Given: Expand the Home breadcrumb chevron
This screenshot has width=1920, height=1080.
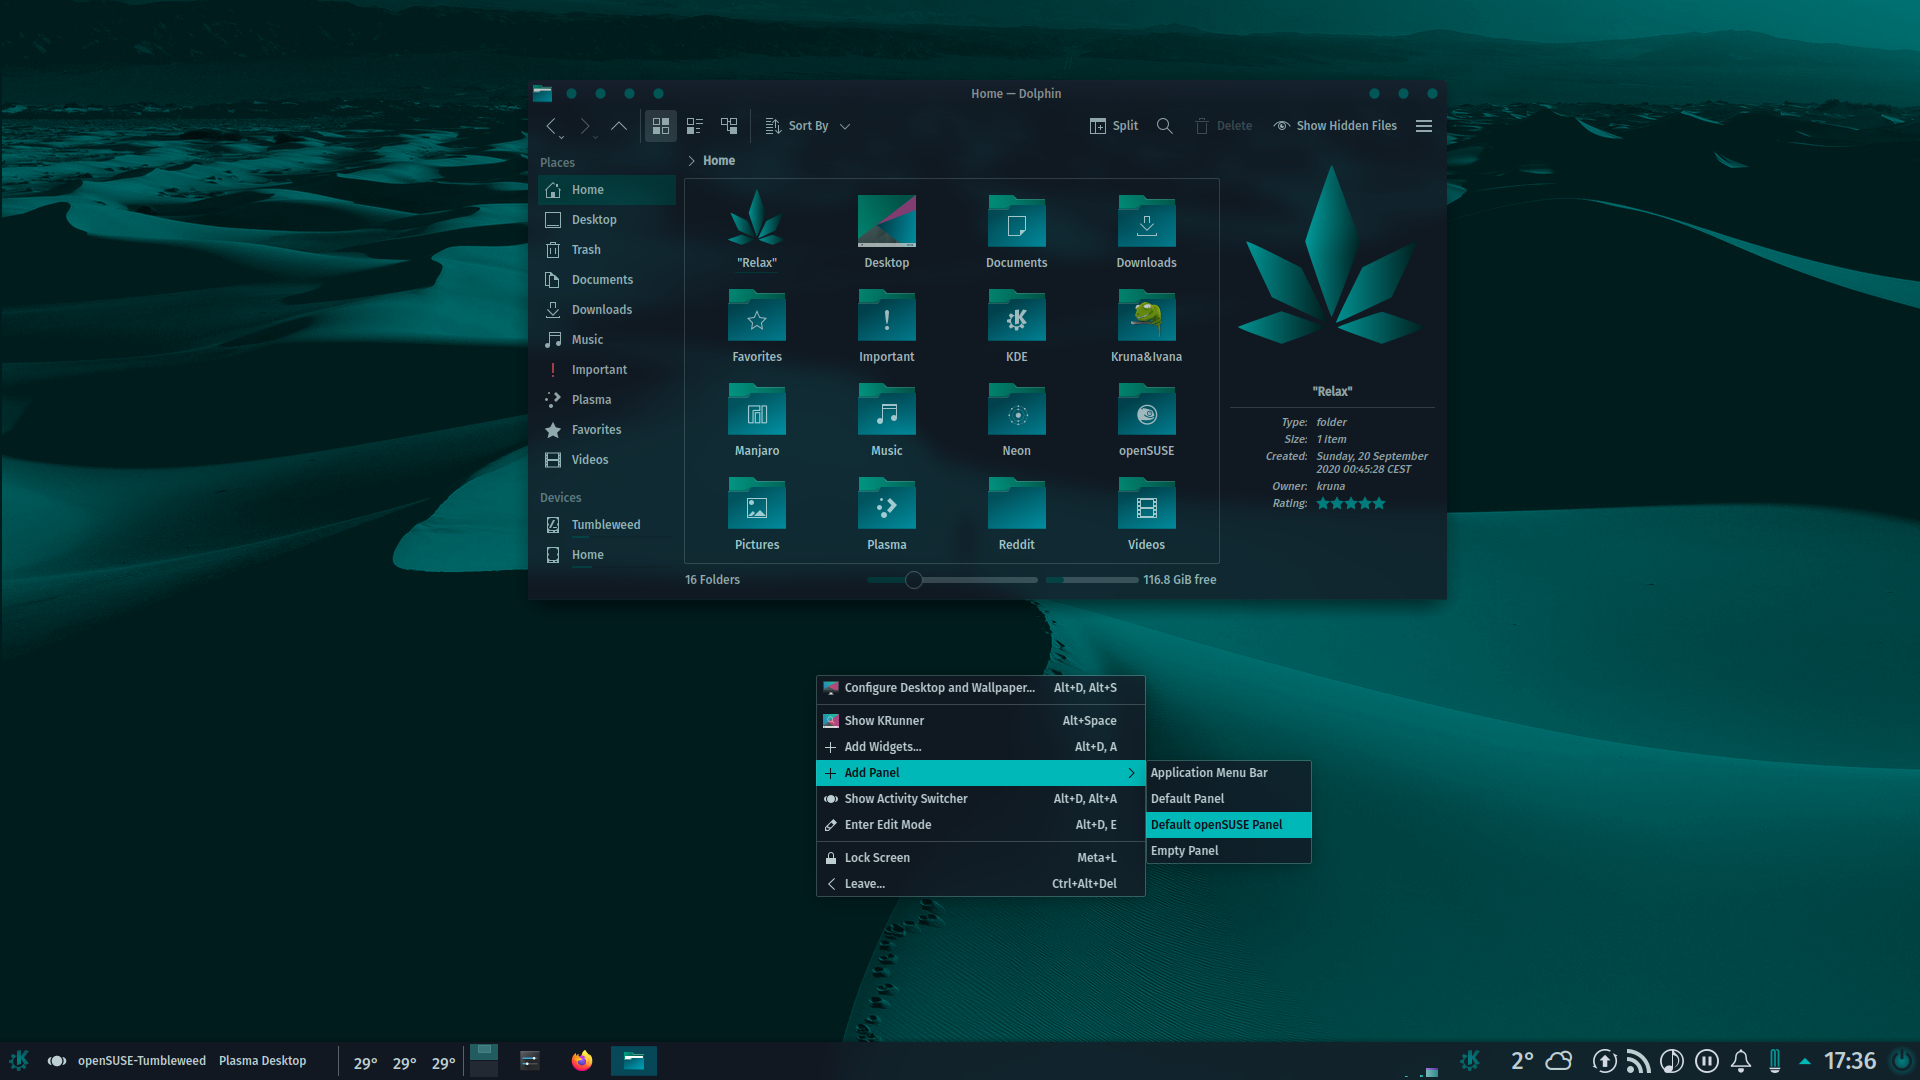Looking at the screenshot, I should click(x=691, y=161).
